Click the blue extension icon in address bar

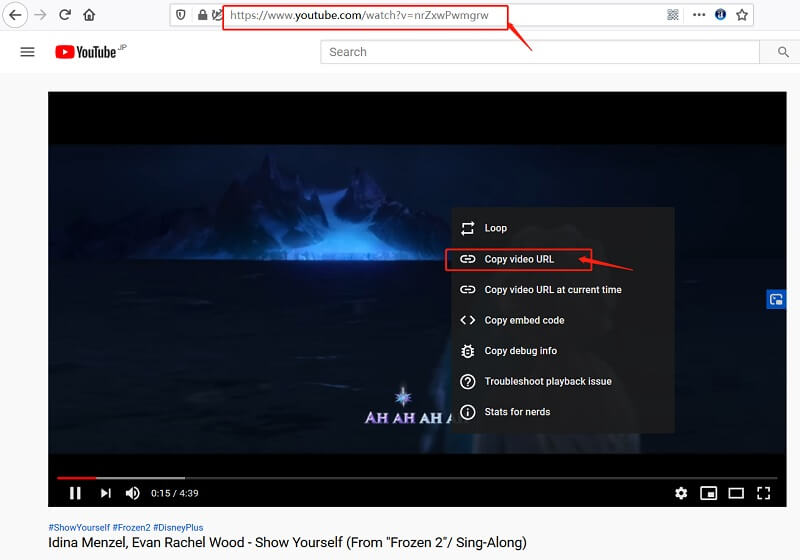point(720,15)
